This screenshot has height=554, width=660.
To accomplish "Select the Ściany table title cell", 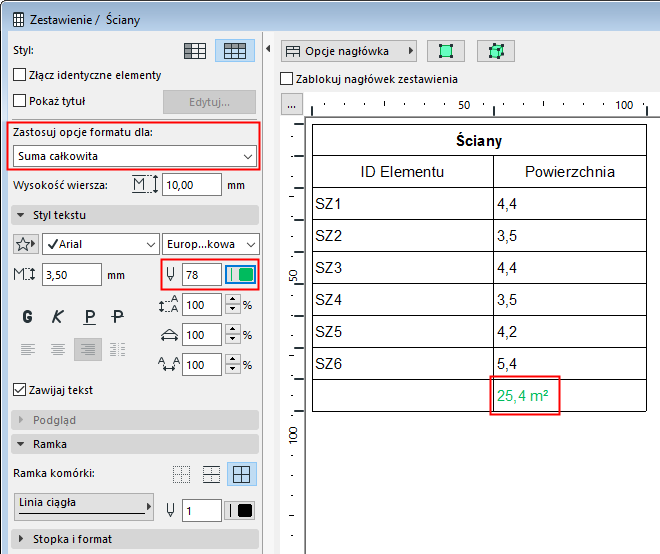I will tap(479, 140).
